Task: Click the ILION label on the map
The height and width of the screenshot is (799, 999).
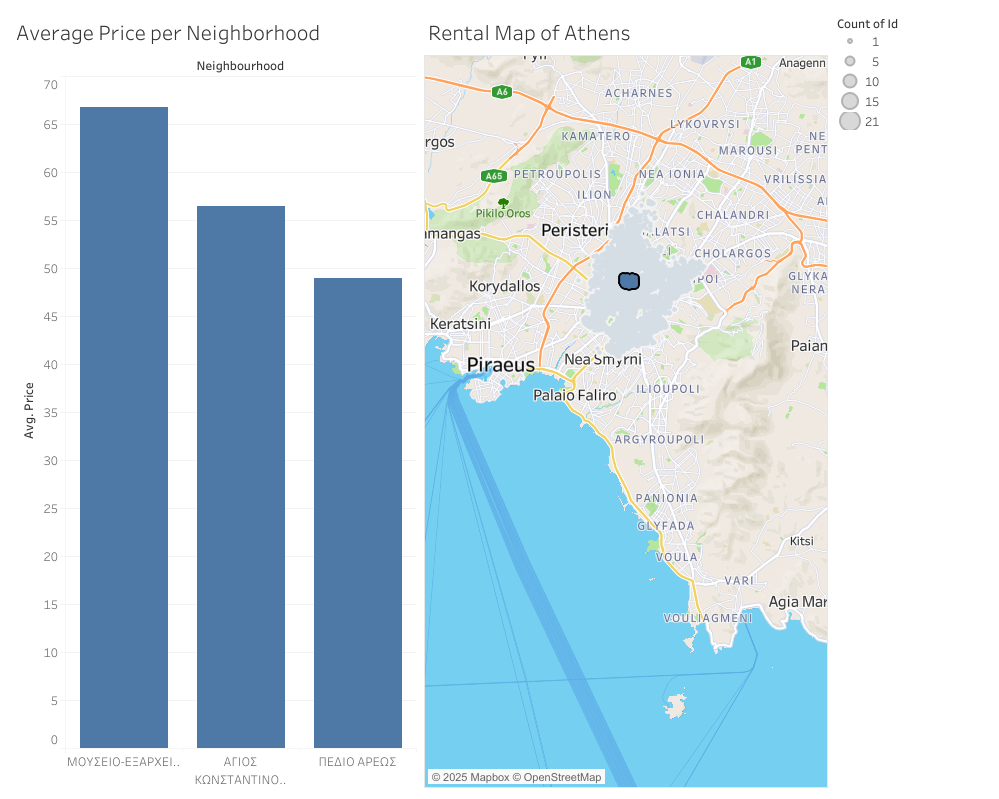Action: click(x=594, y=195)
